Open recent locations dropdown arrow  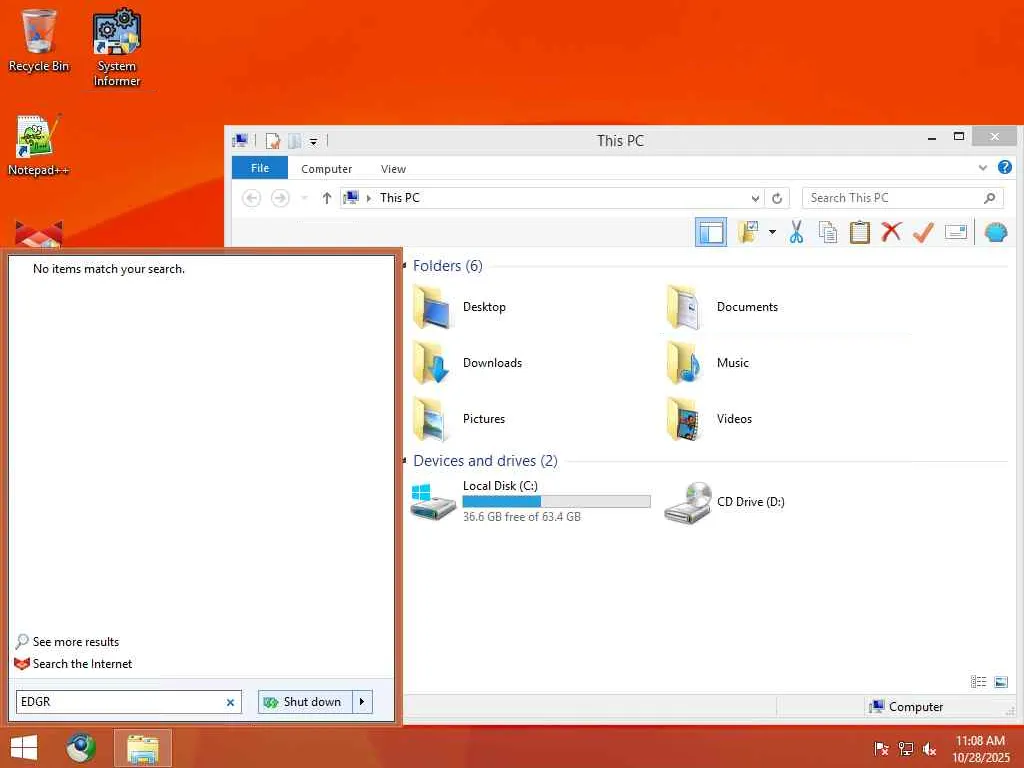point(304,198)
